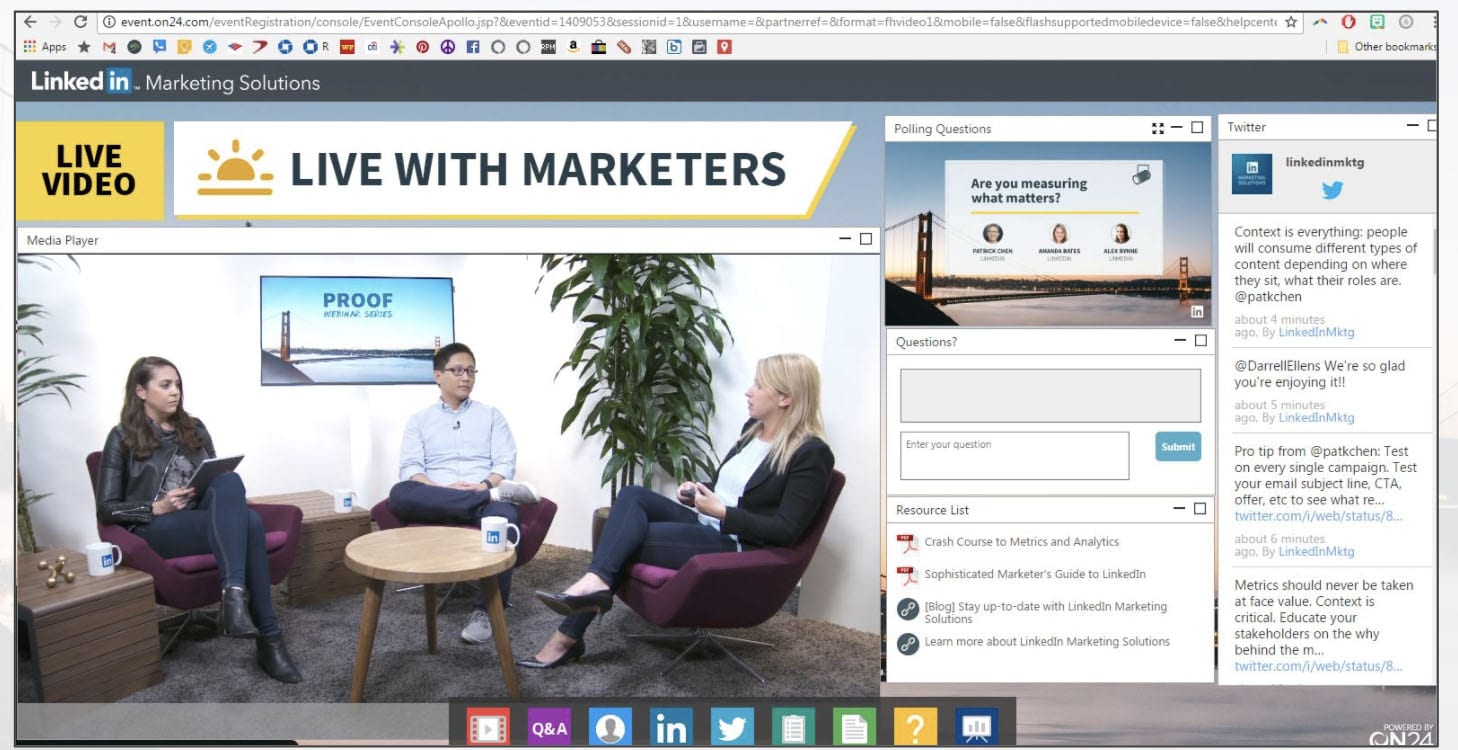Open the twitter.com link in the Metrics tweet

pyautogui.click(x=1318, y=666)
